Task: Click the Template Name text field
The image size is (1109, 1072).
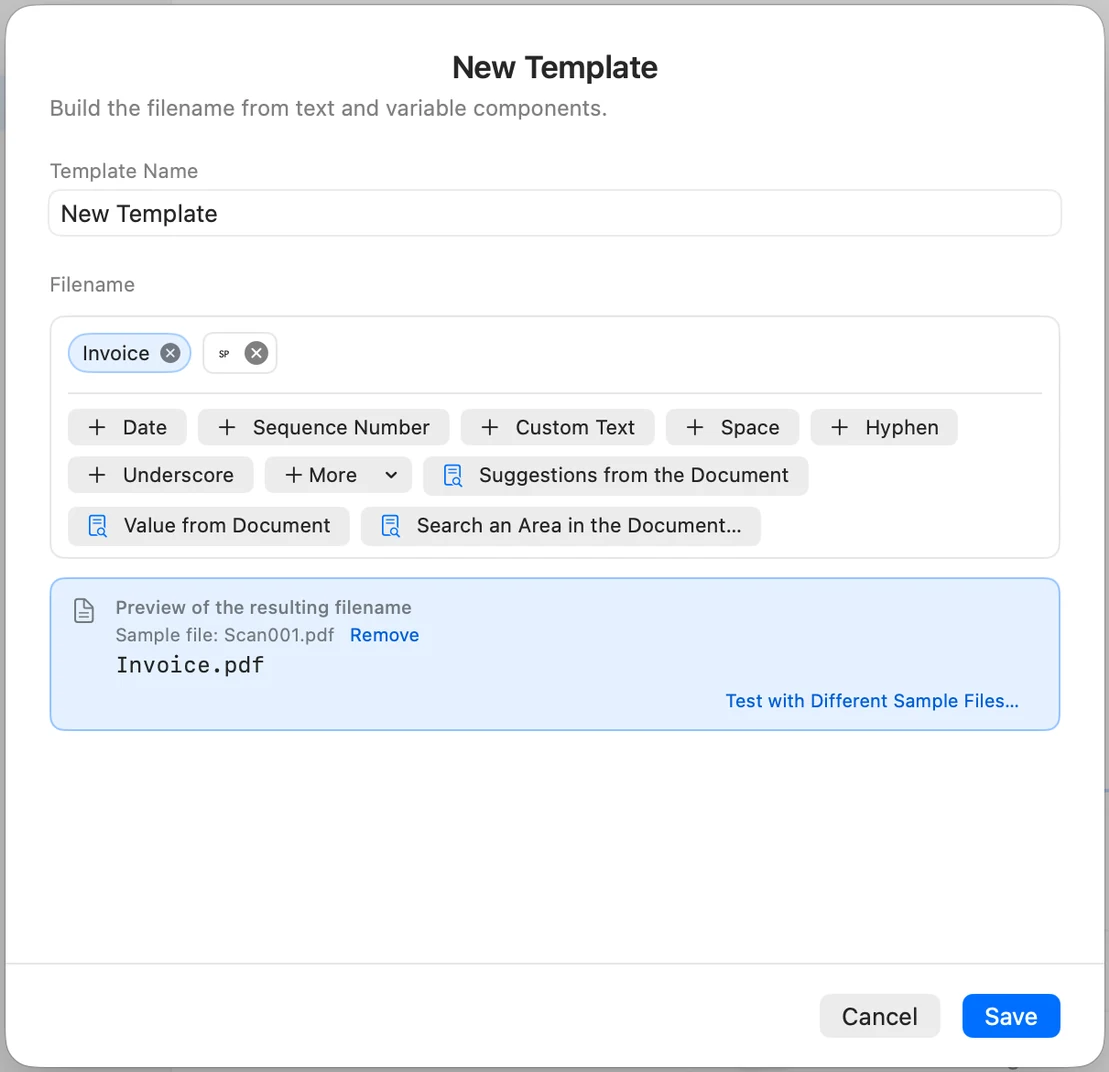Action: (554, 213)
